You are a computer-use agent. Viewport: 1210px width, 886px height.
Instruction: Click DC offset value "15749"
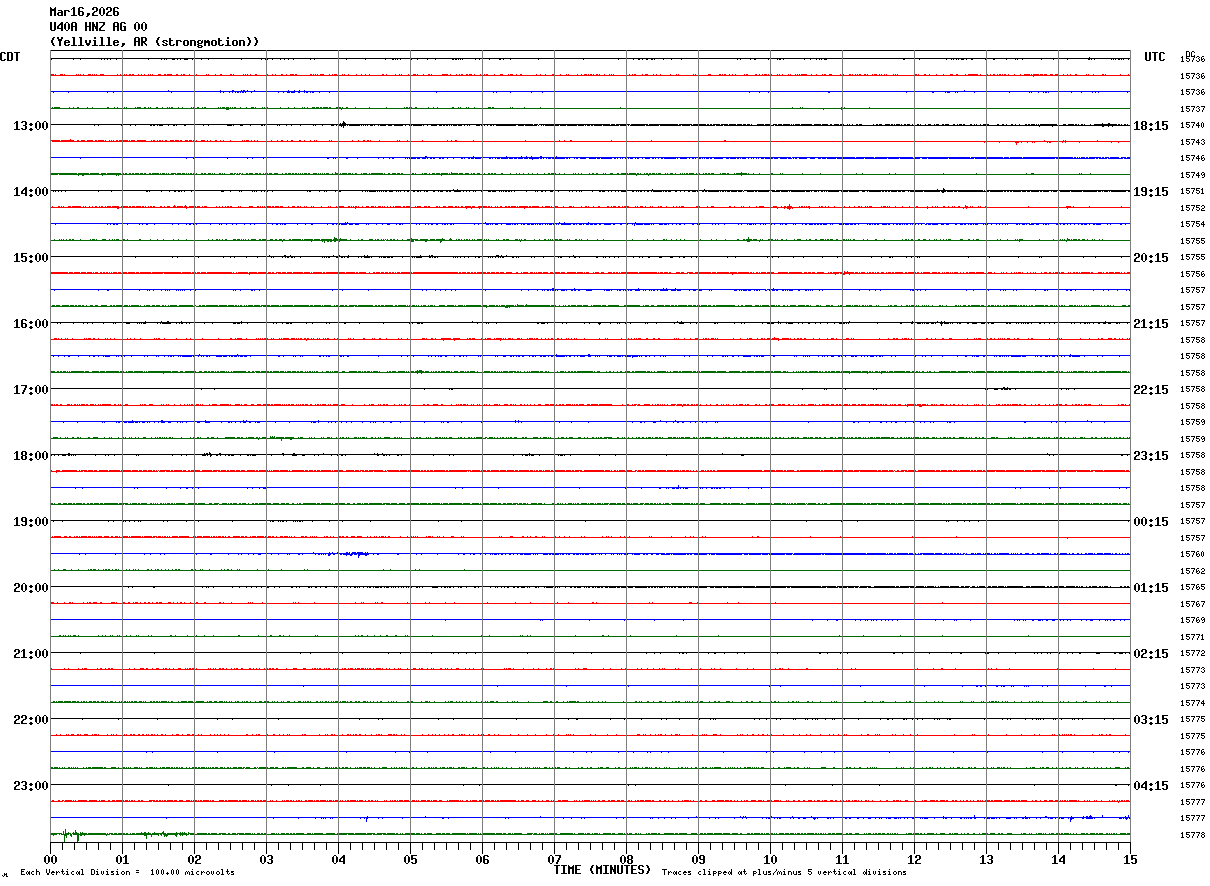click(1192, 175)
